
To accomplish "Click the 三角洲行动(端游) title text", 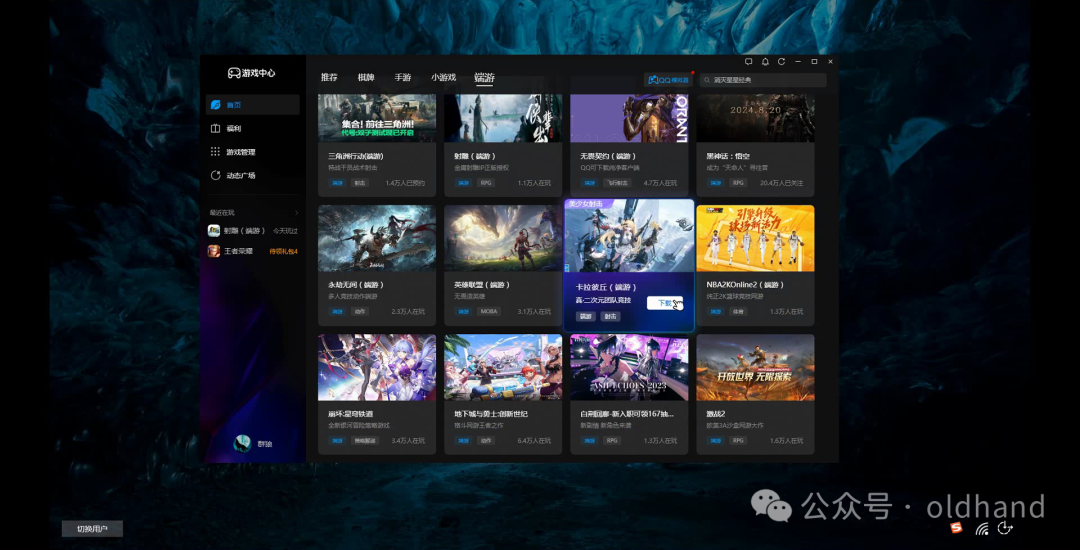I will click(x=357, y=156).
